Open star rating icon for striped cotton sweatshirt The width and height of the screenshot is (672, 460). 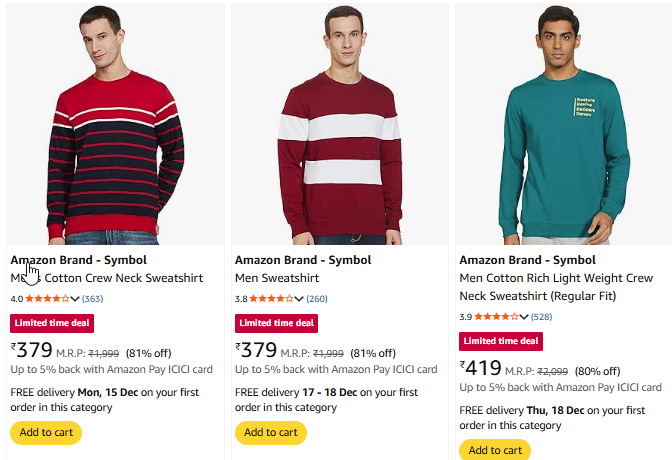pyautogui.click(x=48, y=298)
